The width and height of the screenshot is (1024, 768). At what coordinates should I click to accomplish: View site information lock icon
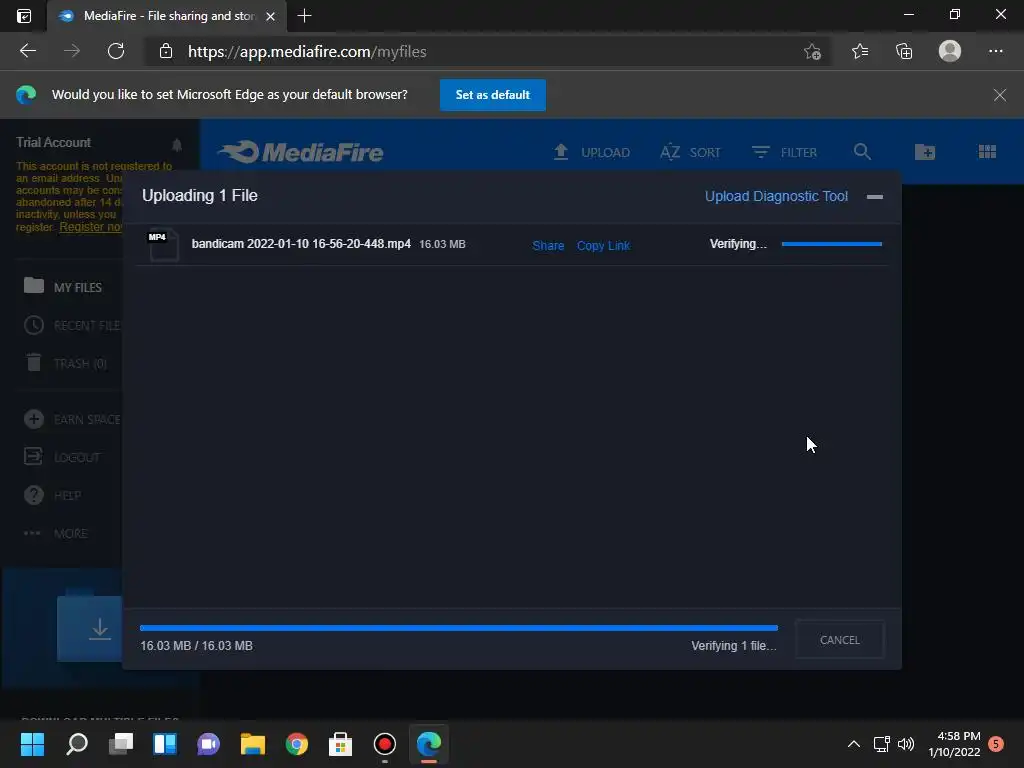[x=166, y=51]
